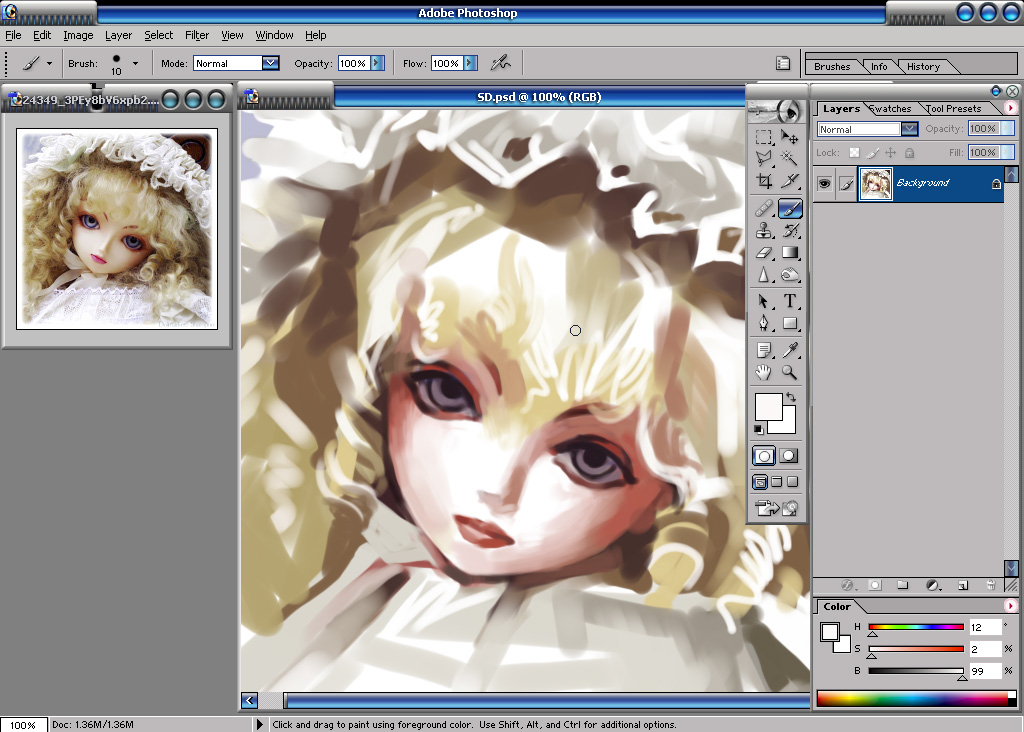
Task: Select the Type tool
Action: pos(790,301)
